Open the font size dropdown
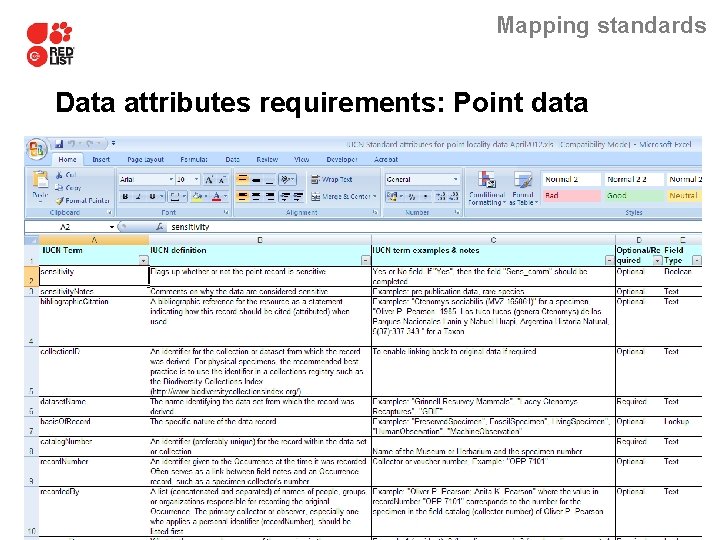The image size is (720, 540). point(196,180)
